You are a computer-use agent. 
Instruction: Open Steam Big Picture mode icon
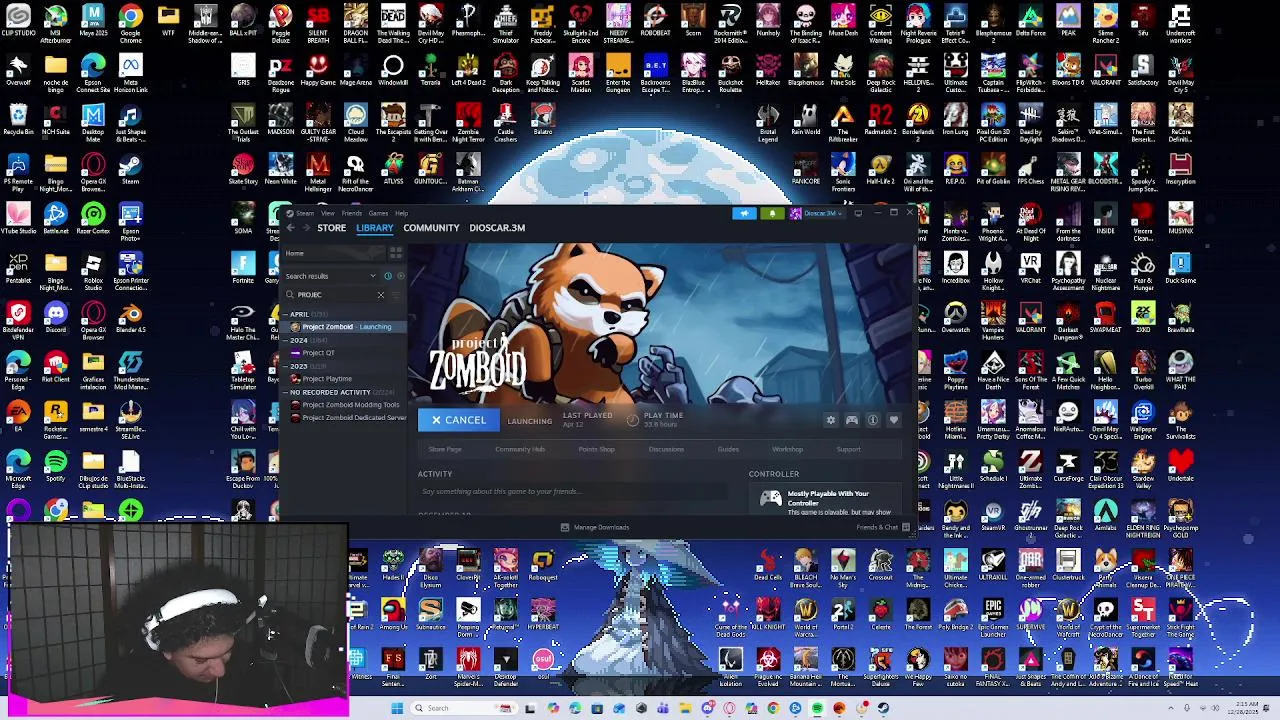858,213
